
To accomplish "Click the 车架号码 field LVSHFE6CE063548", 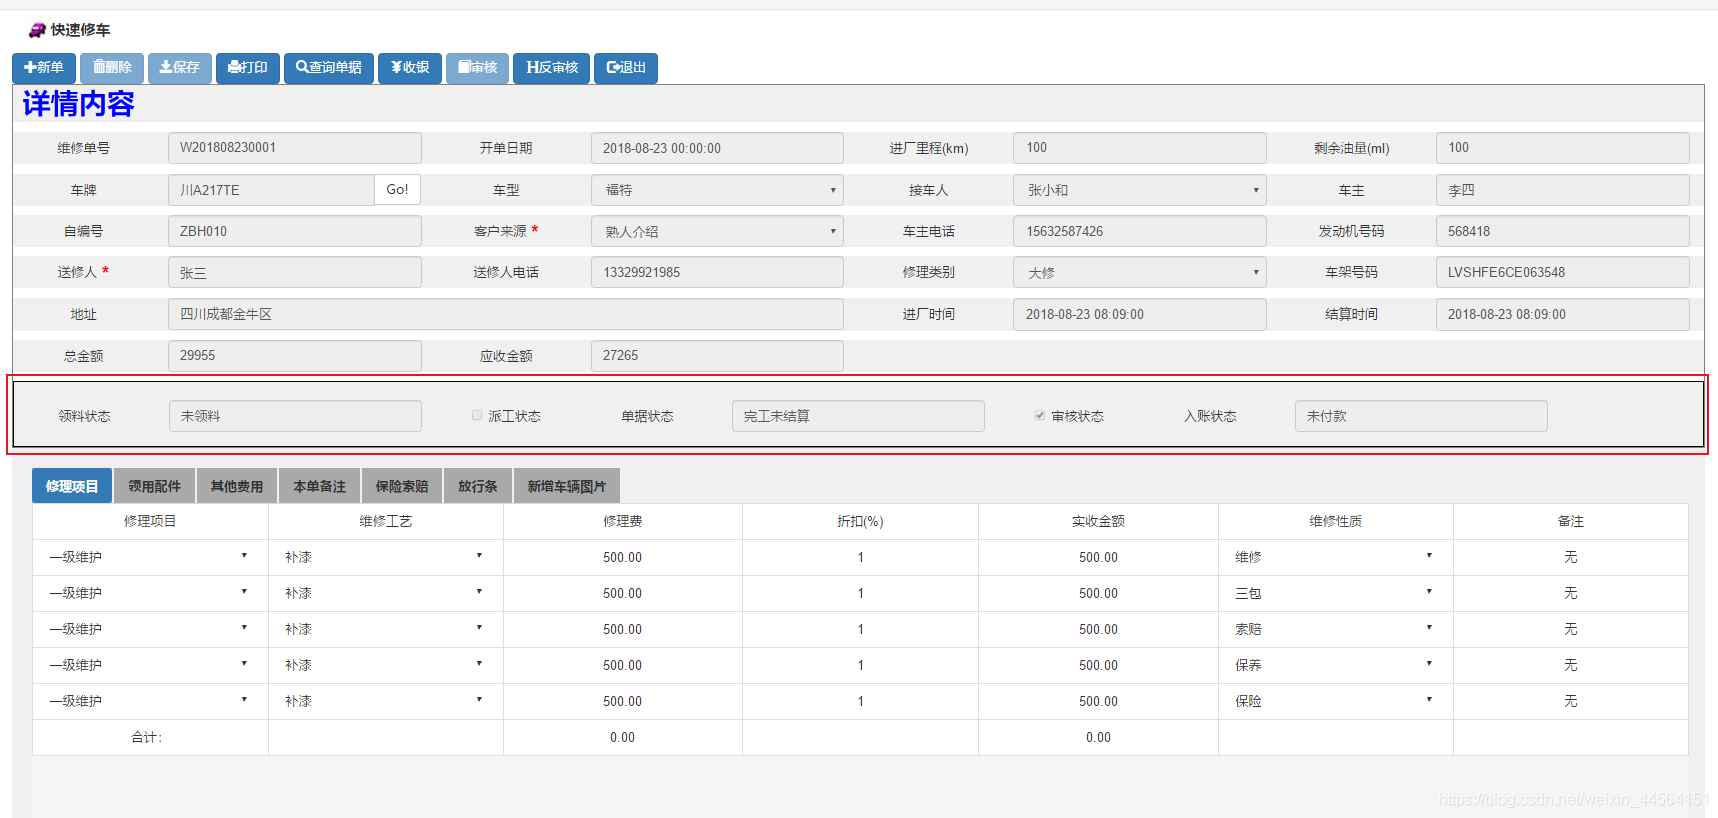I will click(x=1562, y=272).
